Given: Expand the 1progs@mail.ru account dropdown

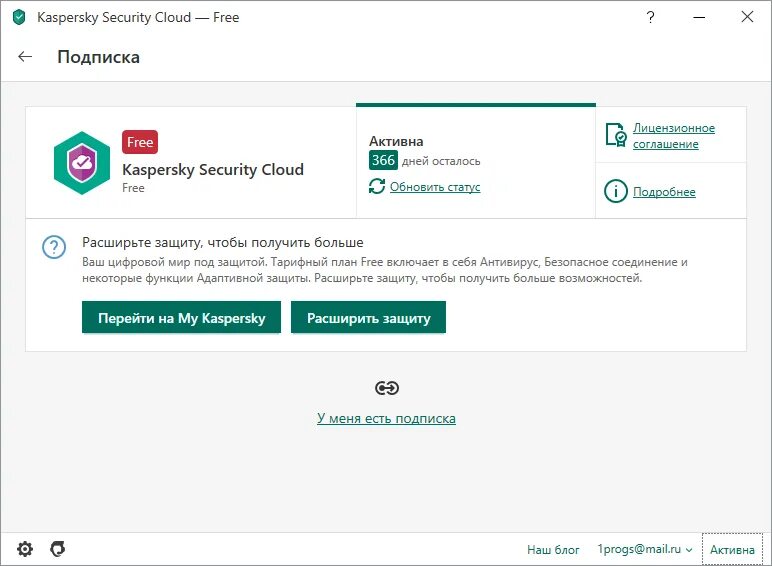Looking at the screenshot, I should tap(644, 549).
